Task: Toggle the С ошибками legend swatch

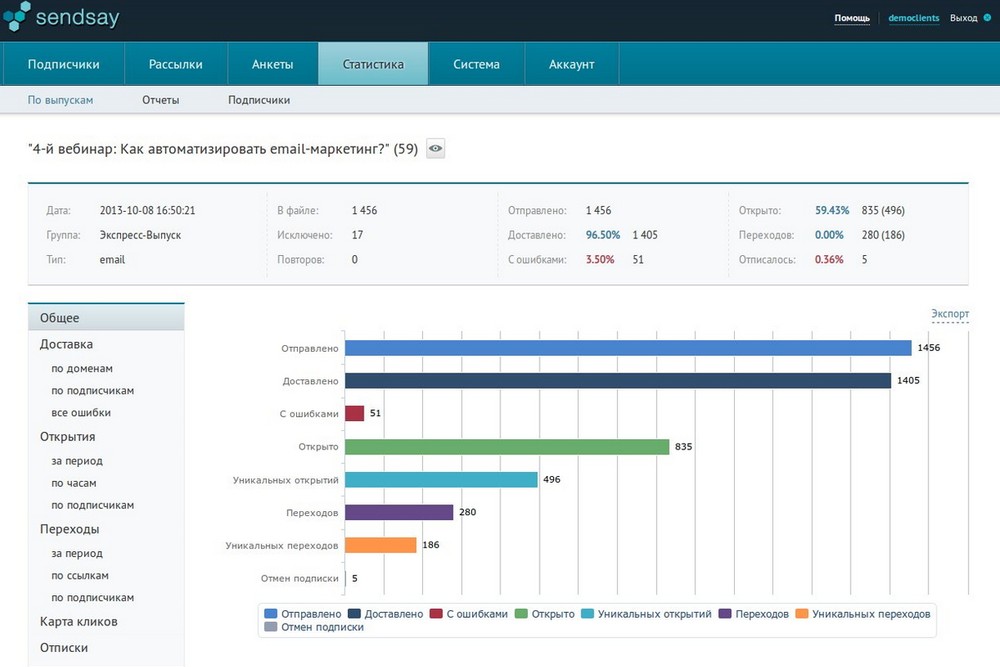Action: click(436, 613)
